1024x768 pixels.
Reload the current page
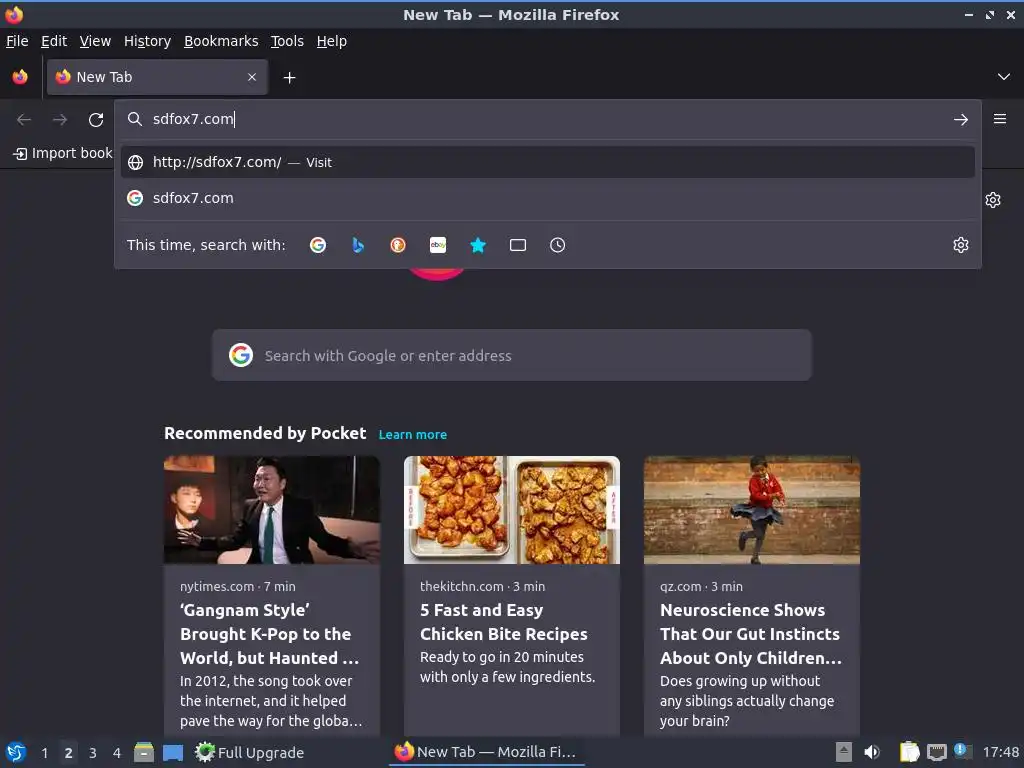tap(96, 120)
